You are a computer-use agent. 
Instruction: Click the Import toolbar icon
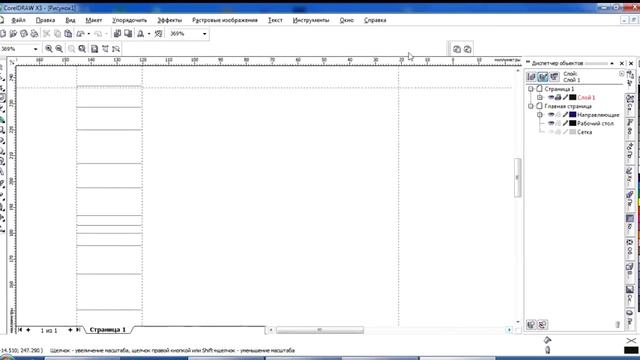[x=118, y=34]
